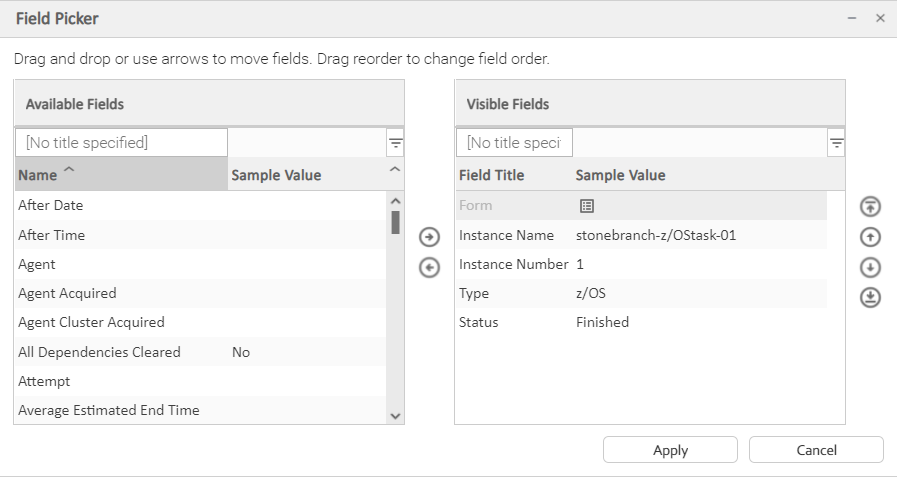
Task: Move selected field down one position
Action: (x=870, y=267)
